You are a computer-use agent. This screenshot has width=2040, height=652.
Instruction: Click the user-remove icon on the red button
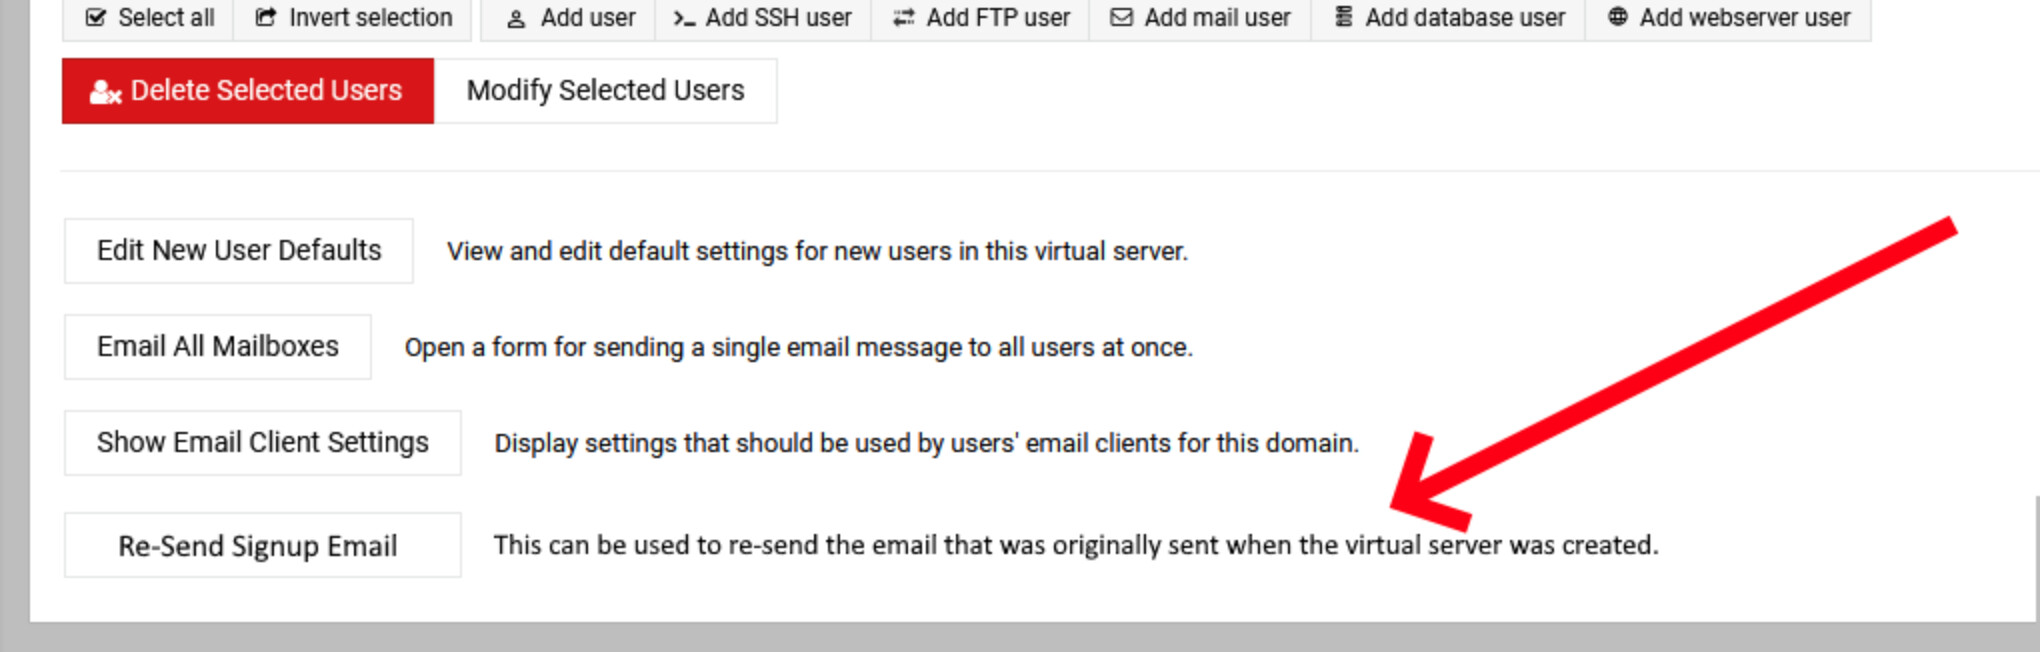[105, 92]
